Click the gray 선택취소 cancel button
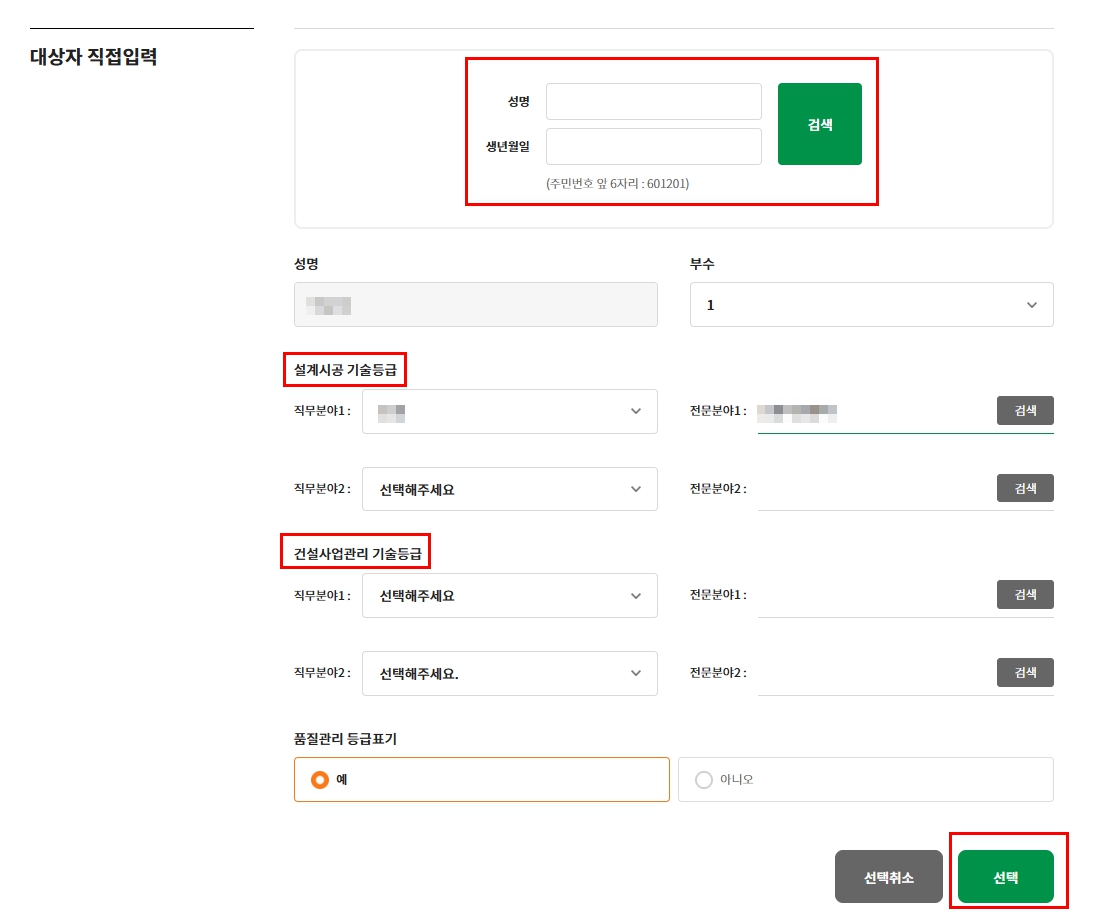 pos(888,875)
